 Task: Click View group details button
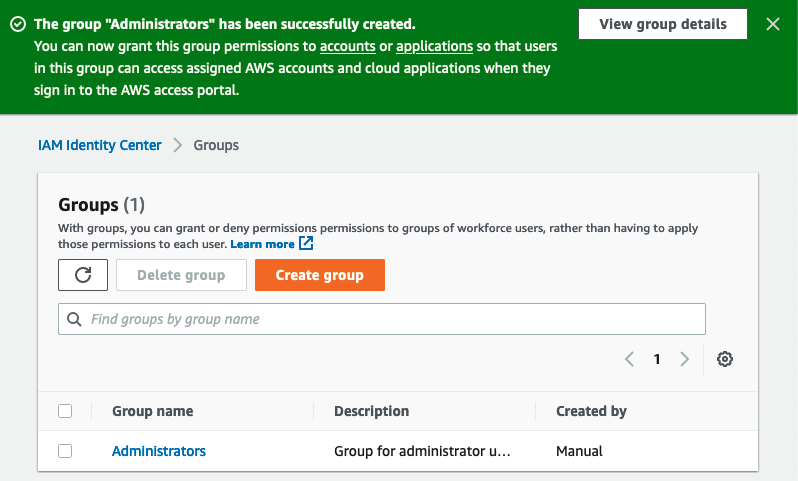663,24
